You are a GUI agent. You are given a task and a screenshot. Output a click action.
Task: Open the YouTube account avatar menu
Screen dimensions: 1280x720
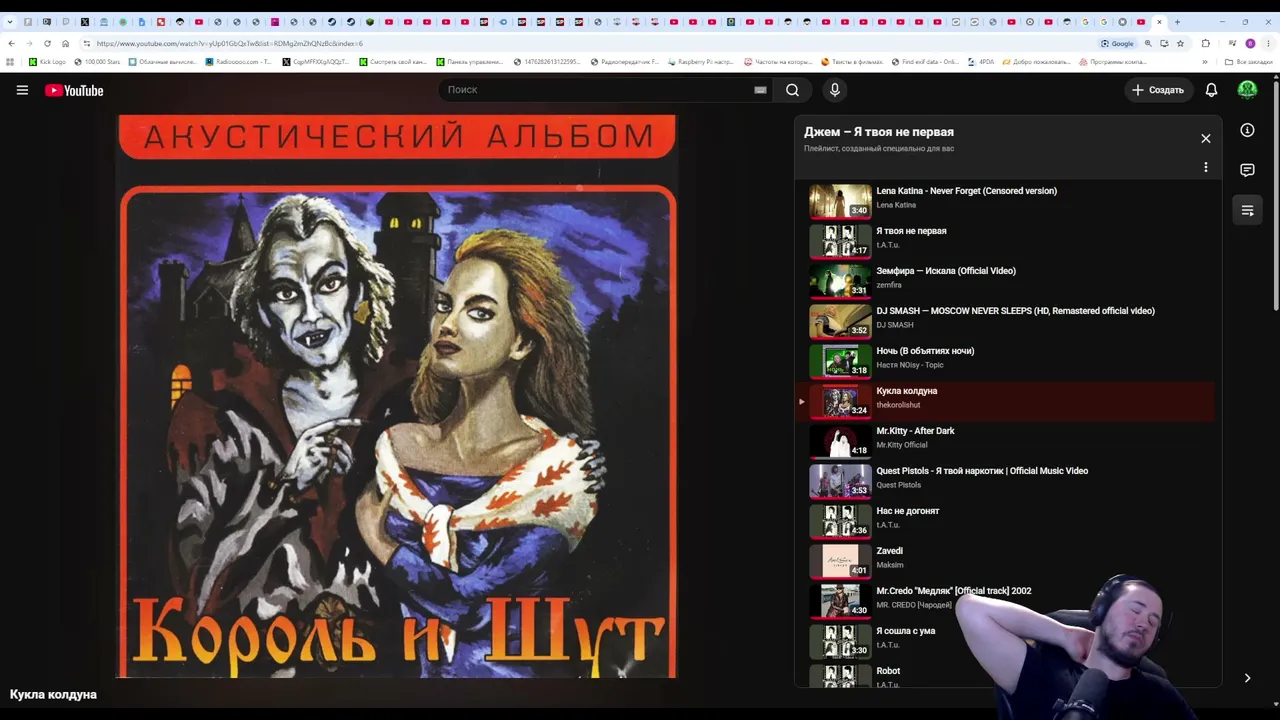coord(1247,90)
